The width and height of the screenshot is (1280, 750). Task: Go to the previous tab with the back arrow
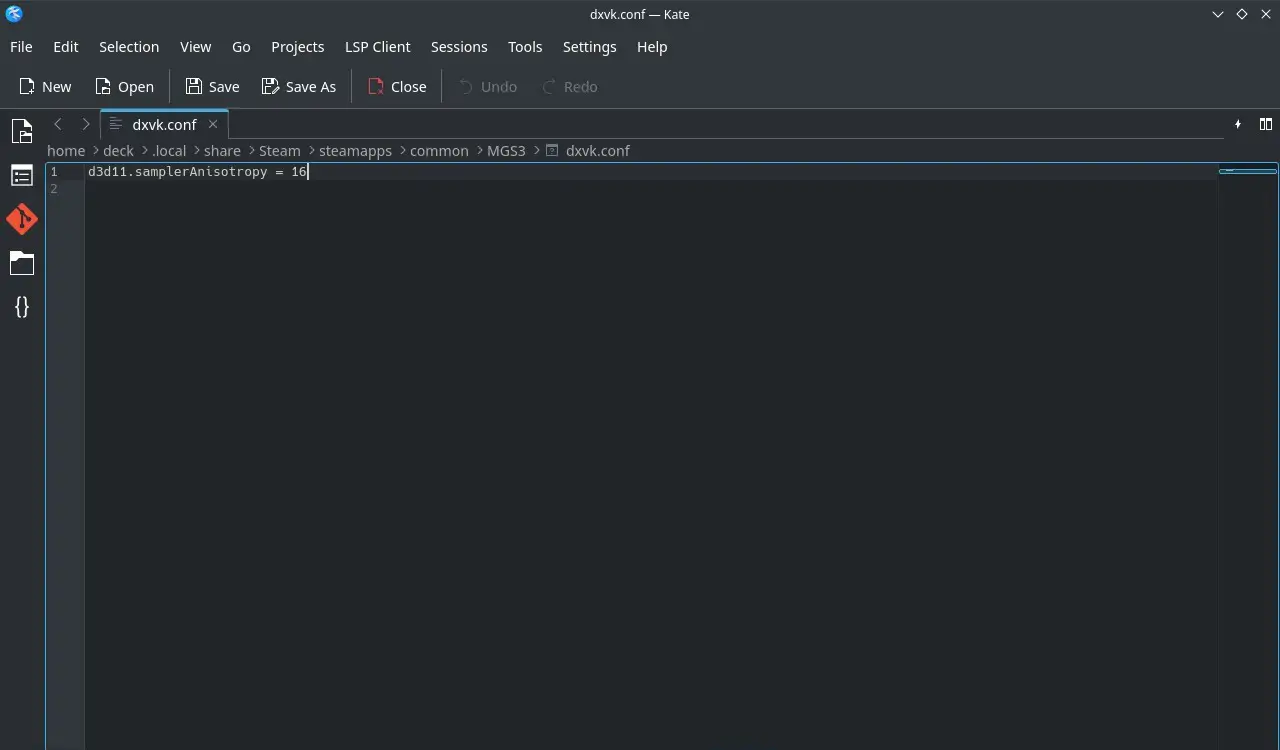tap(58, 124)
